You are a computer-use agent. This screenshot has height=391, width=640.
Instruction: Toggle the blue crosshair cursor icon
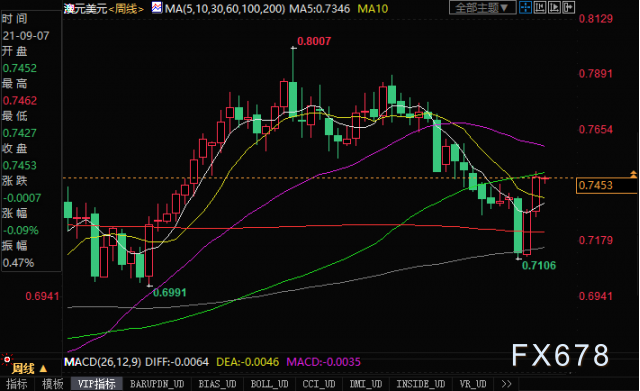coord(525,7)
